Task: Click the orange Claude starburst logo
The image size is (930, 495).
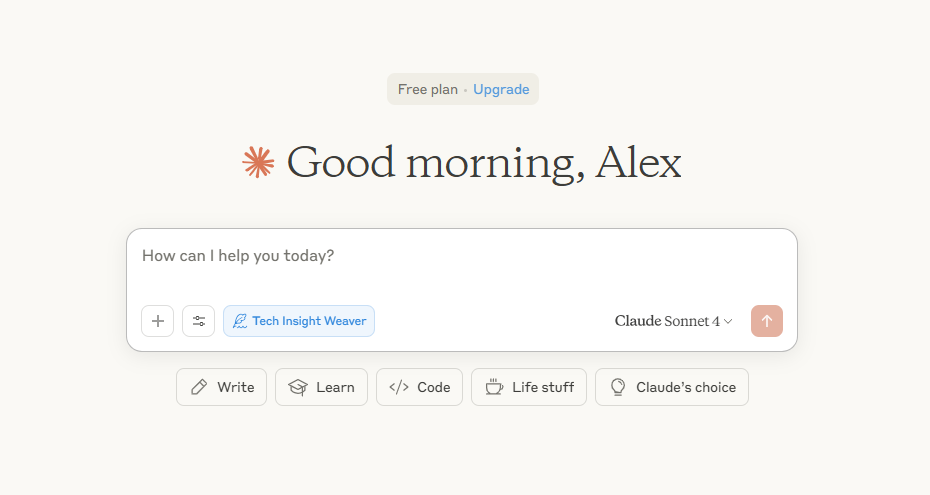Action: [x=258, y=163]
